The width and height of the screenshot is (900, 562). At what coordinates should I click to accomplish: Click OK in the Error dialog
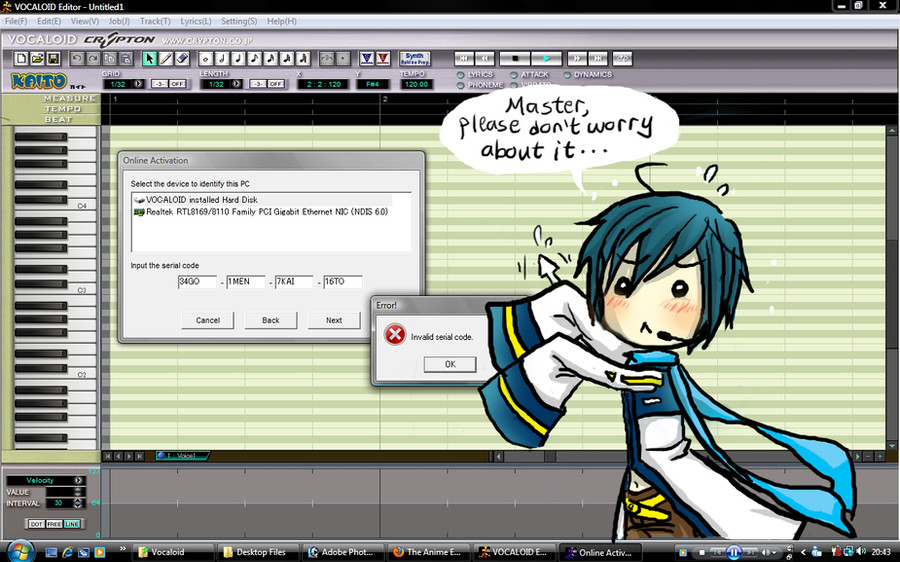coord(450,364)
